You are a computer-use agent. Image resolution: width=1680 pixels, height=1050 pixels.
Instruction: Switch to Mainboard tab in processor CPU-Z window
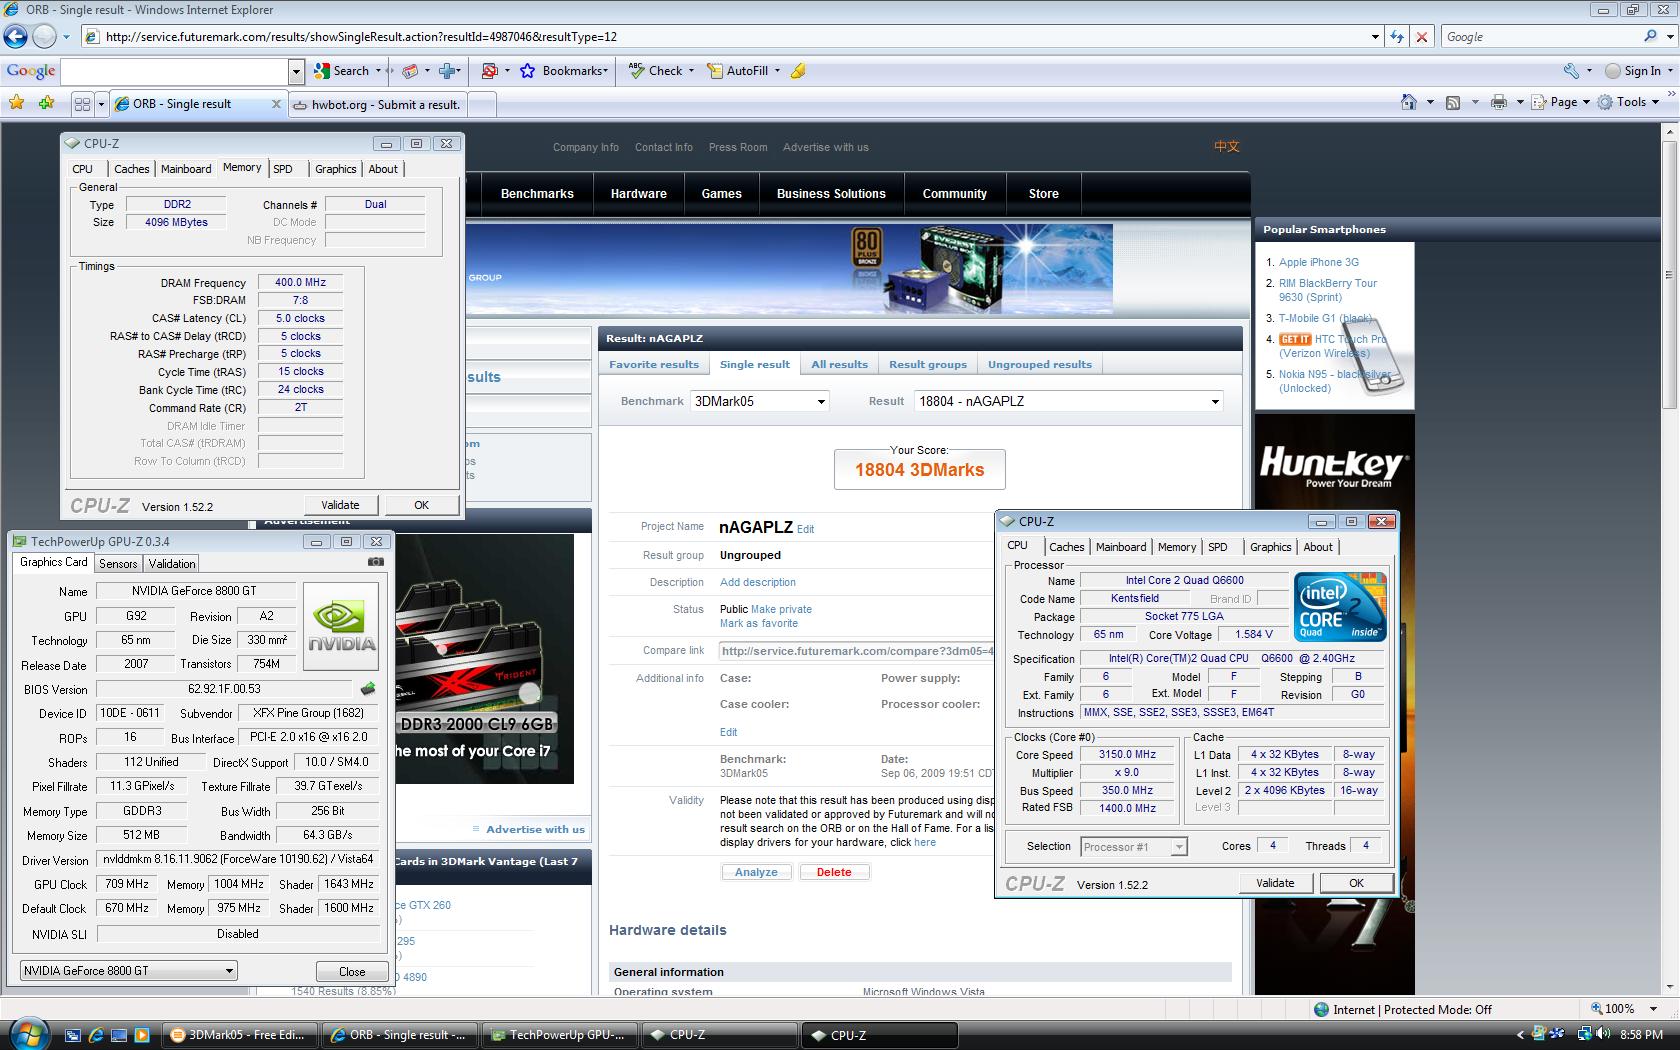(x=1121, y=547)
